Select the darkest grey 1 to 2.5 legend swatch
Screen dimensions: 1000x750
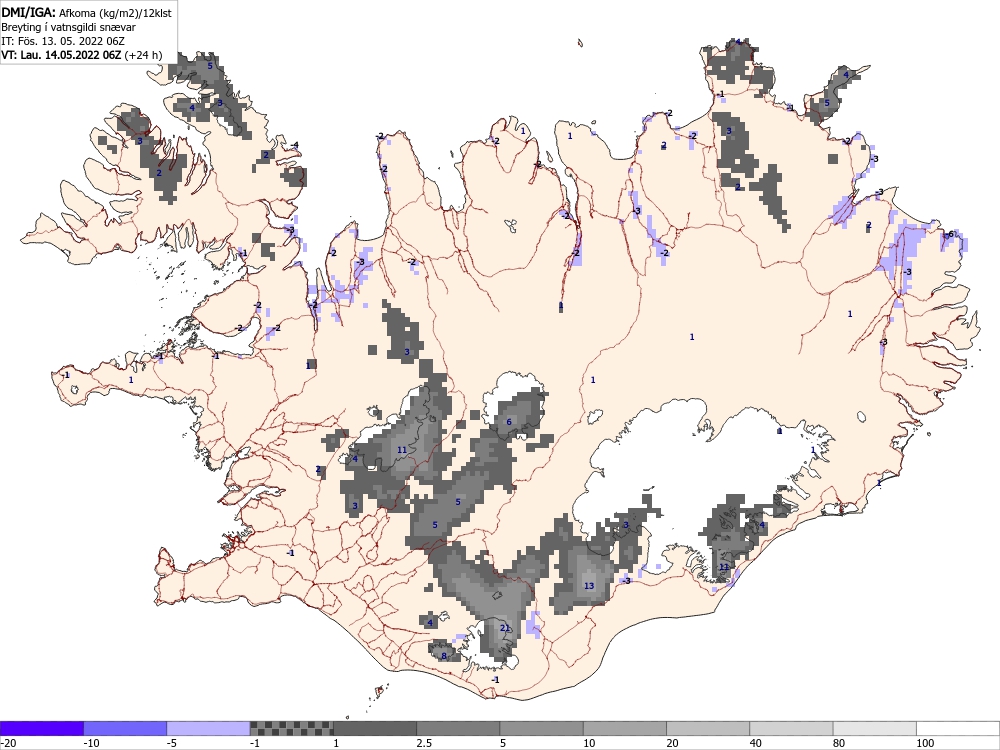tap(375, 728)
